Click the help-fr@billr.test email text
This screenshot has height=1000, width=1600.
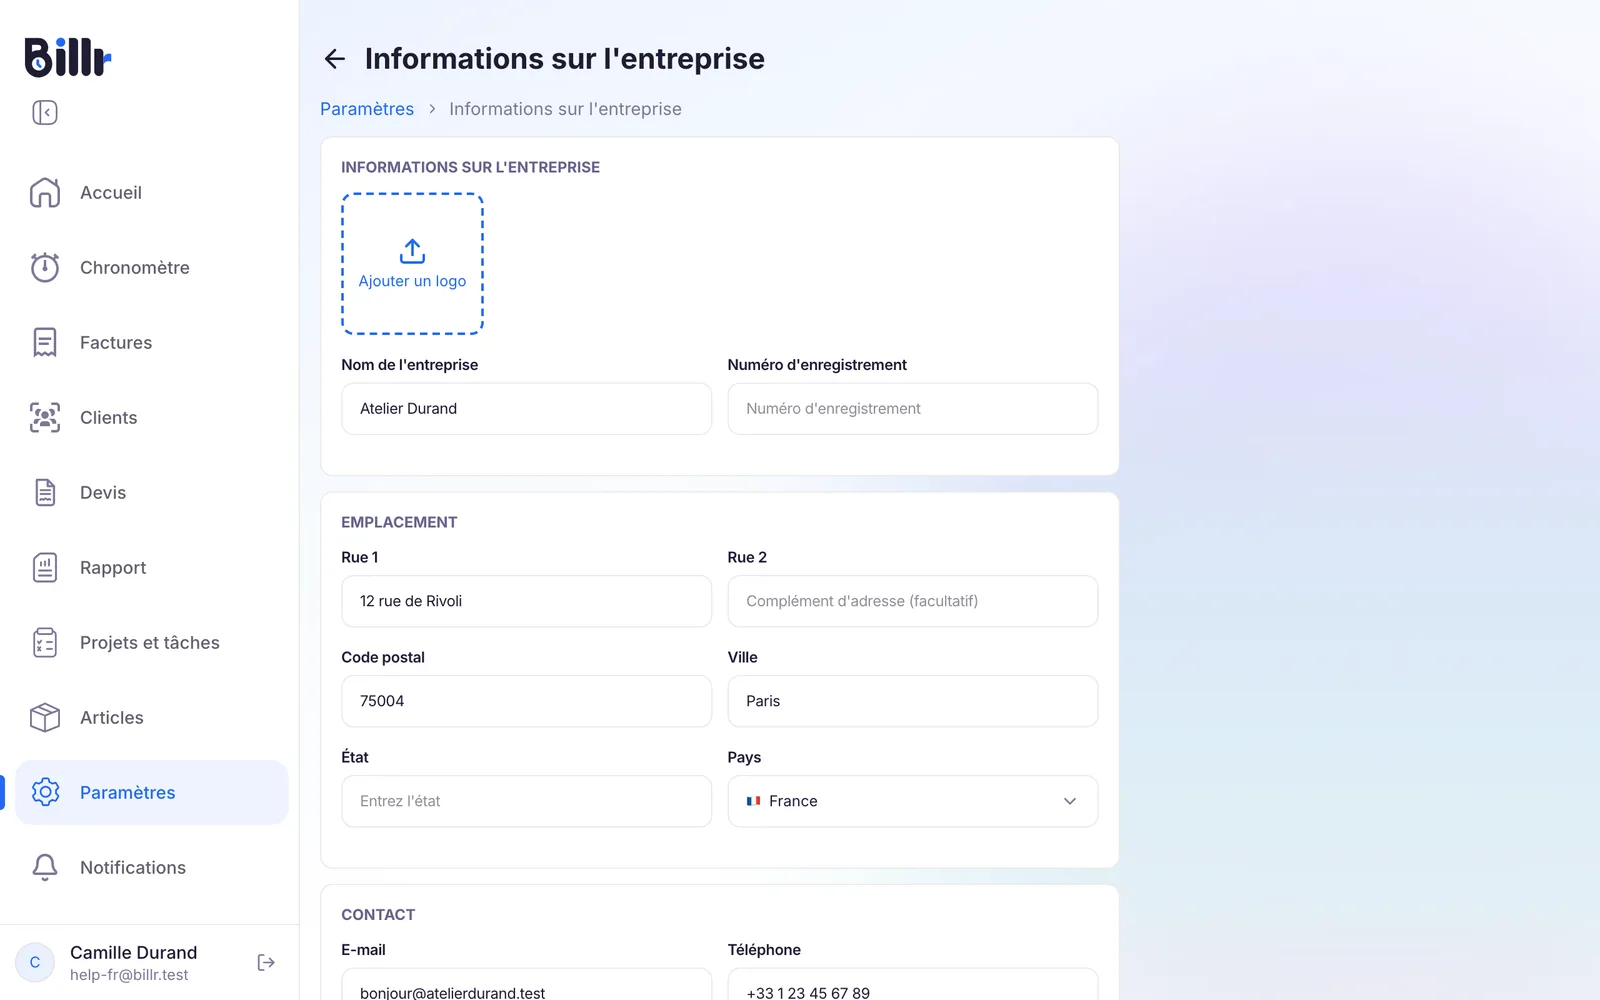(129, 975)
